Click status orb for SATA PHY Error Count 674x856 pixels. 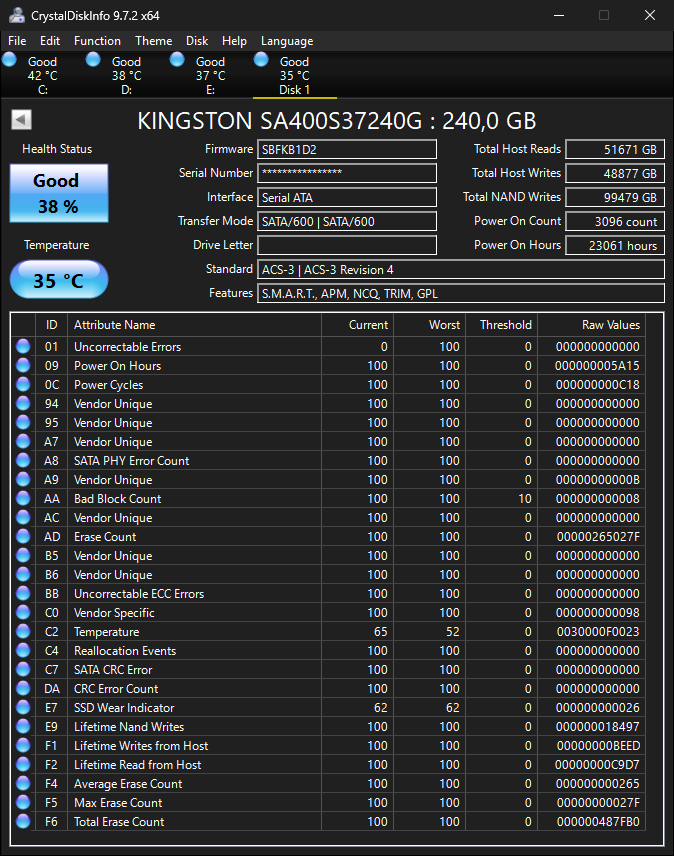[x=23, y=460]
